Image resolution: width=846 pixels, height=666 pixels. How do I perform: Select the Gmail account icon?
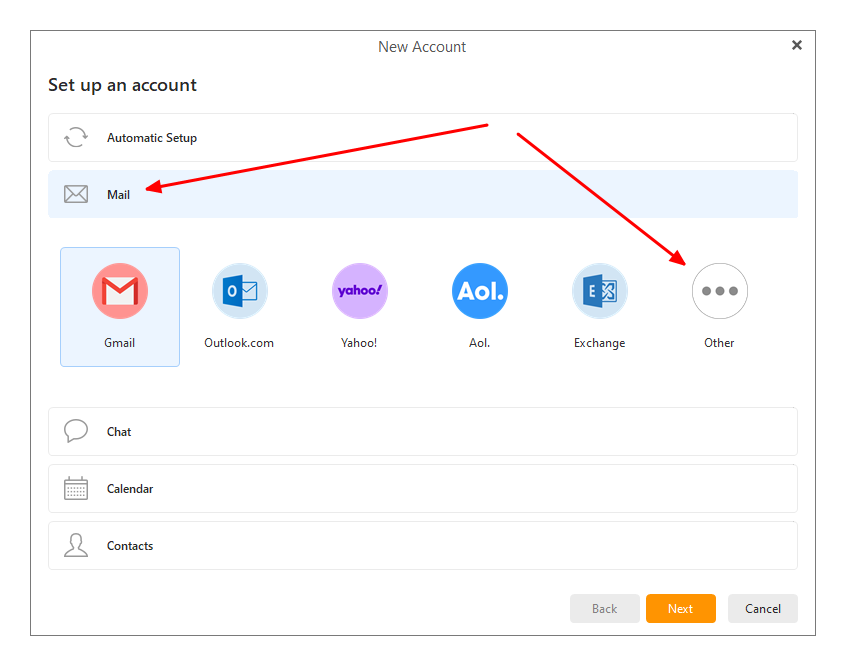pyautogui.click(x=120, y=291)
